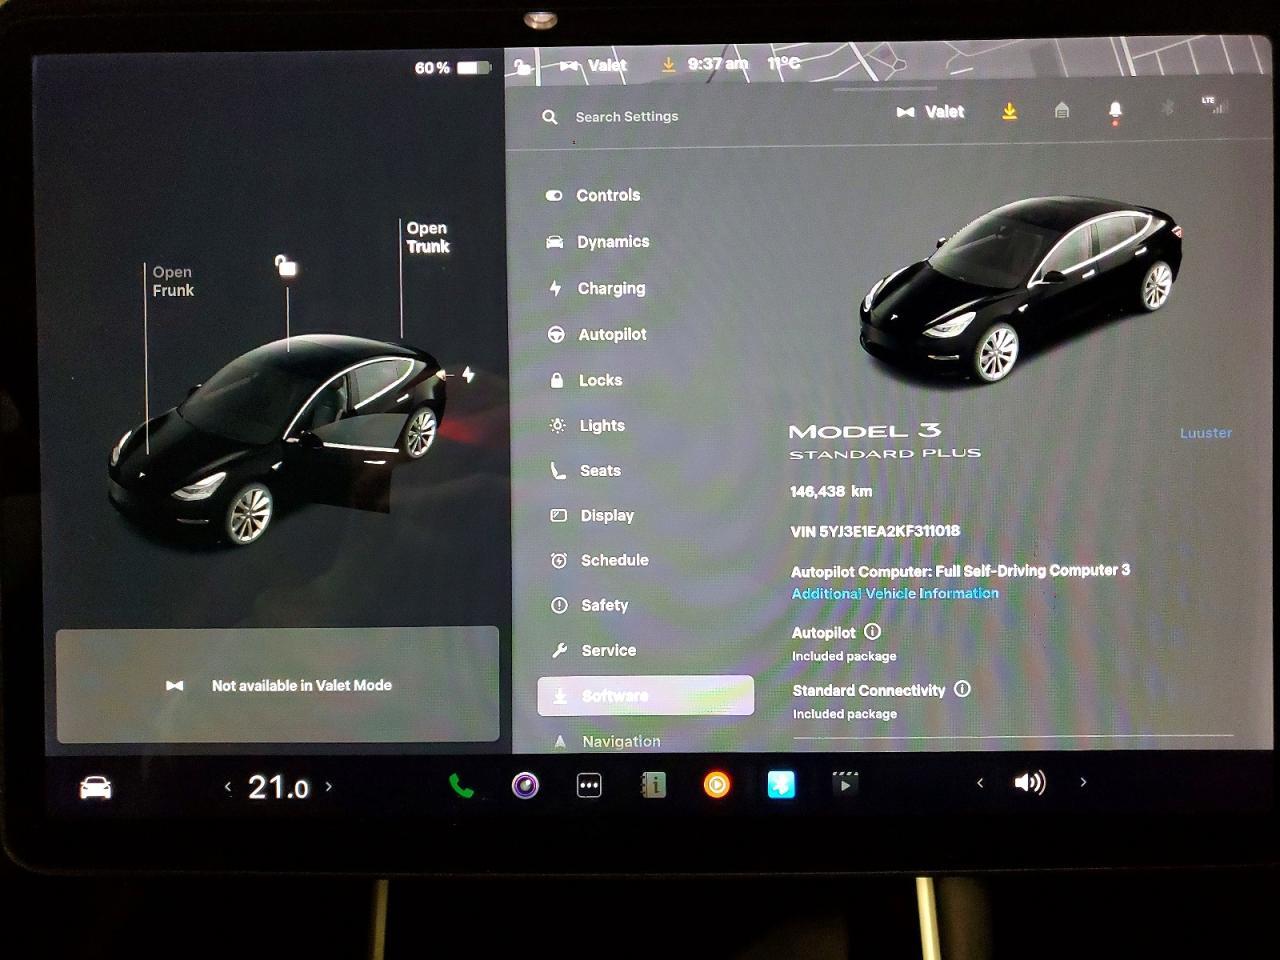Open the Controls settings menu
The height and width of the screenshot is (960, 1280).
[x=594, y=195]
